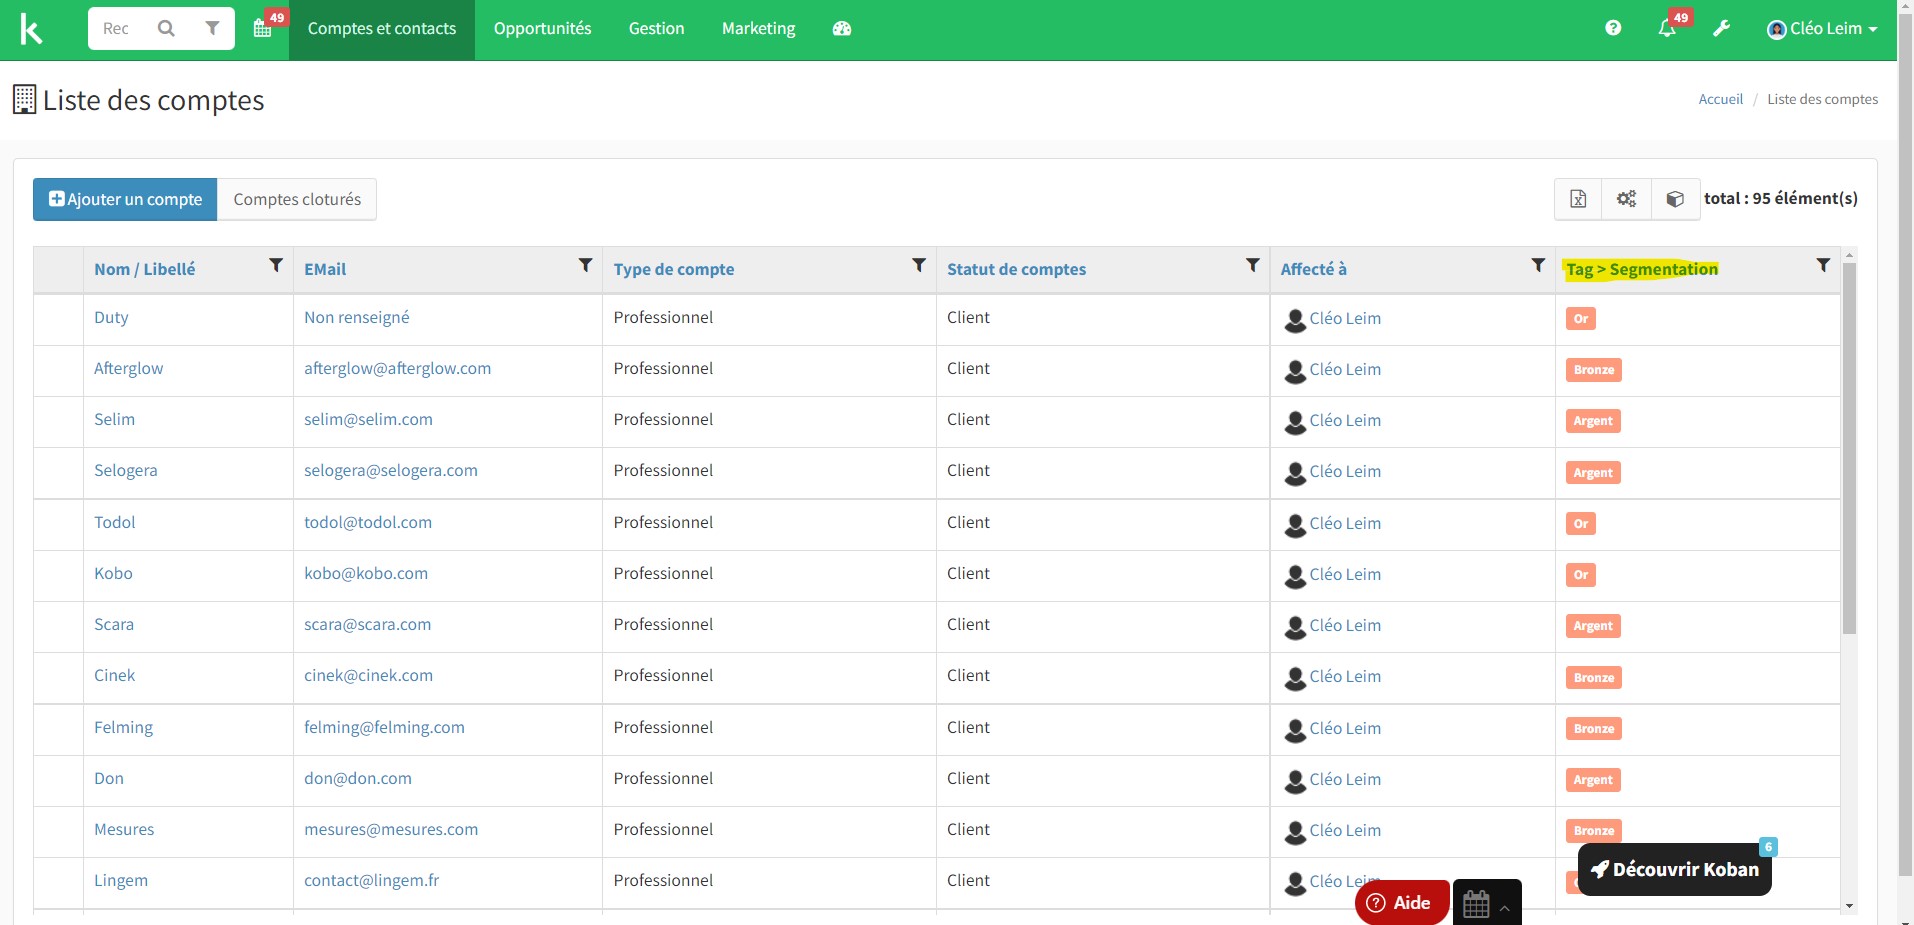
Task: Show Comptes cloturés
Action: click(297, 199)
